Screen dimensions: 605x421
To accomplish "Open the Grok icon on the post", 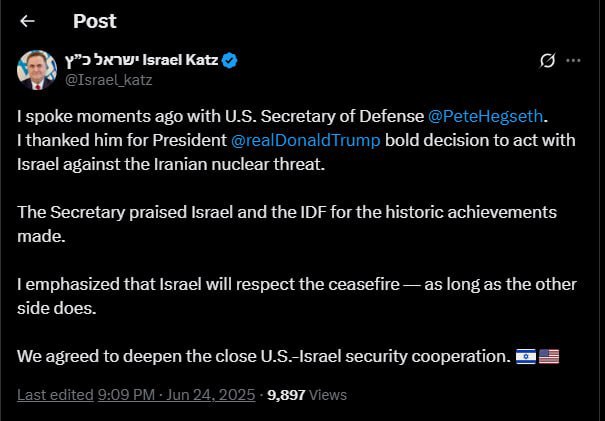I will pos(547,61).
